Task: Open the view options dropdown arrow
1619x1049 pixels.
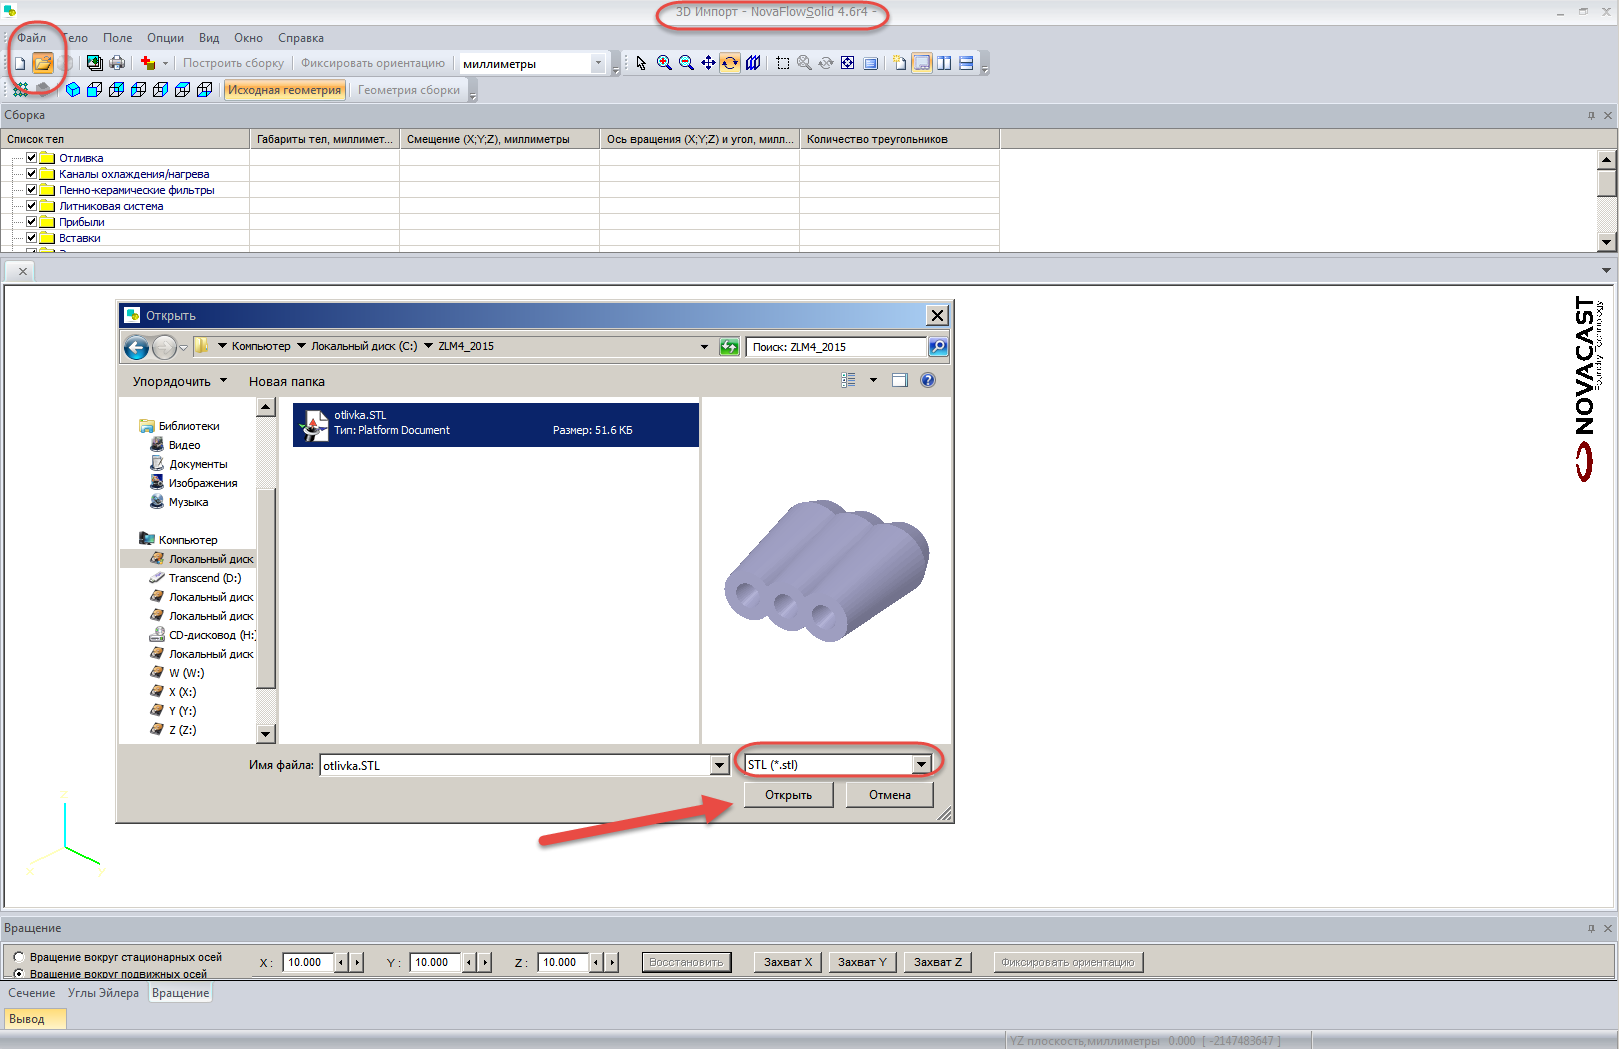Action: [873, 380]
